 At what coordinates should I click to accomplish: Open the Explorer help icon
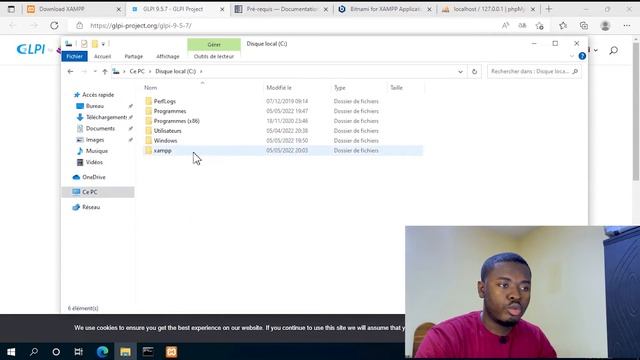pyautogui.click(x=582, y=56)
